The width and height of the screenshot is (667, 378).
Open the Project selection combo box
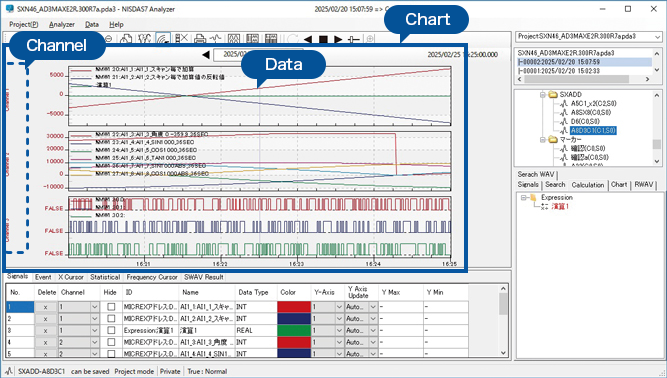pos(589,37)
